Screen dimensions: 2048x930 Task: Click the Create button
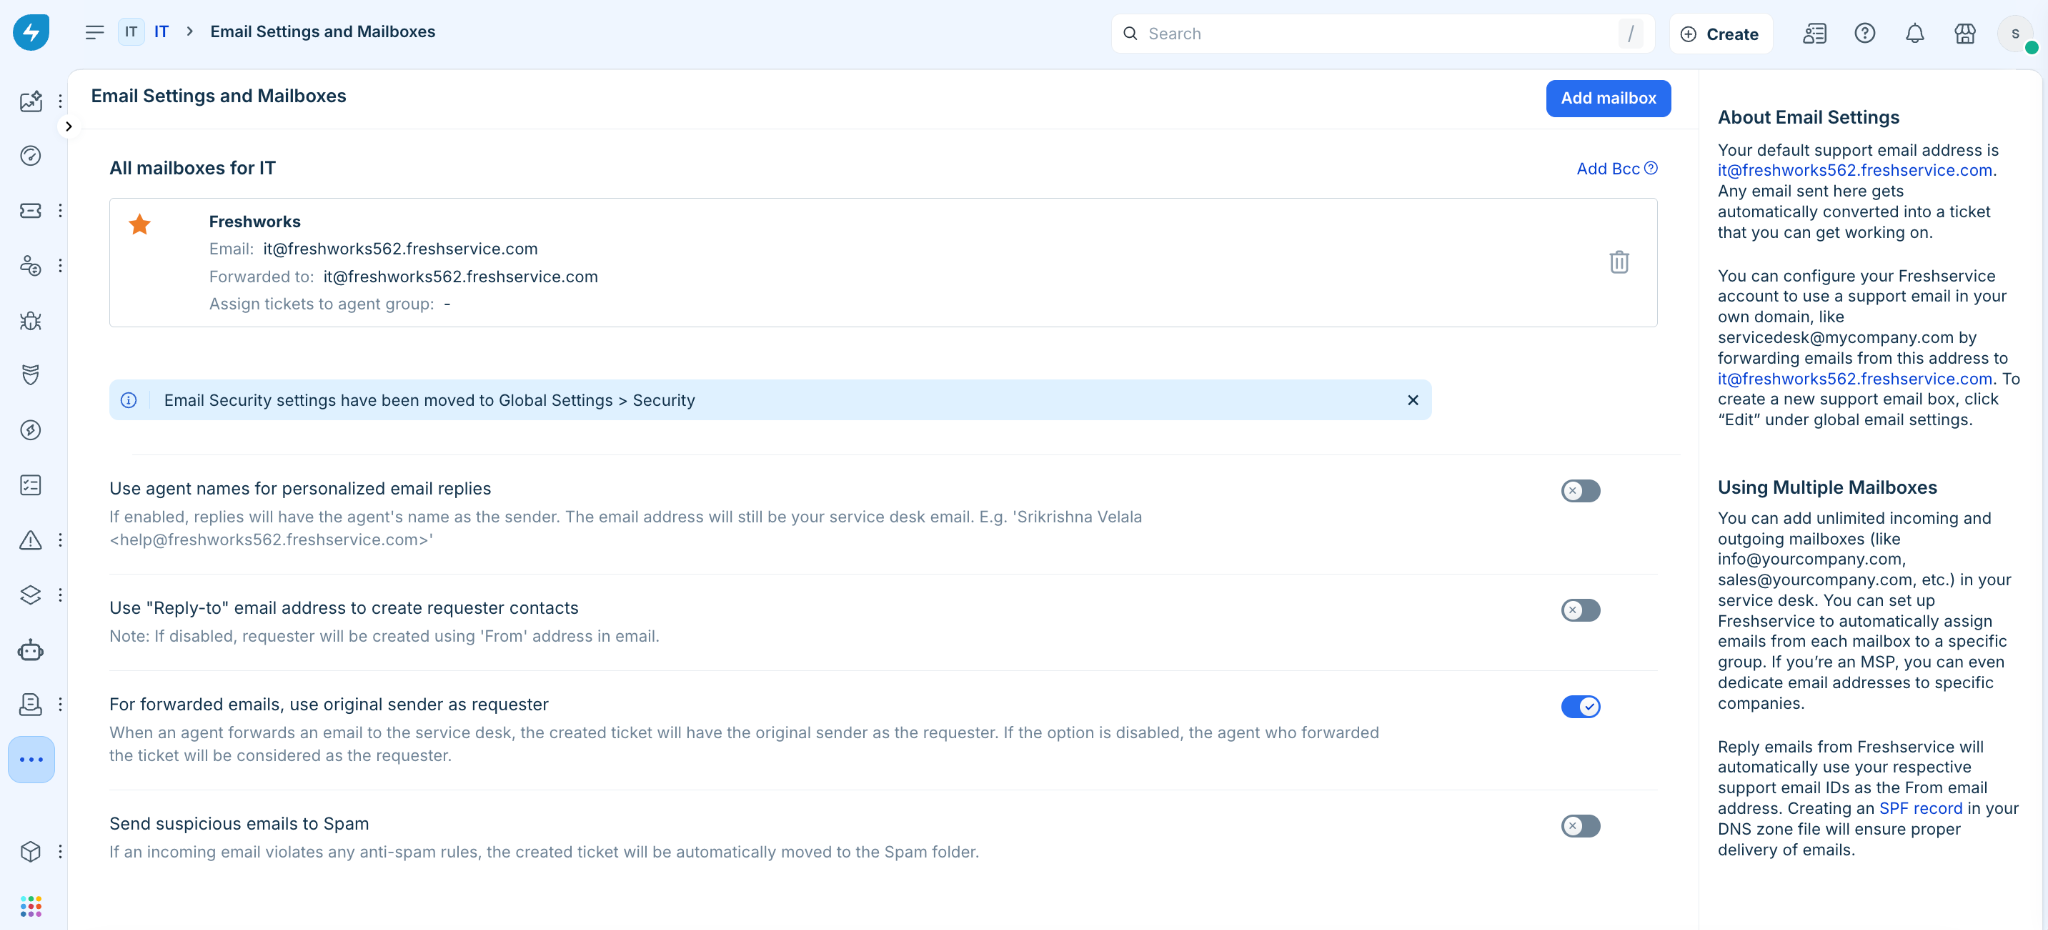[1721, 34]
